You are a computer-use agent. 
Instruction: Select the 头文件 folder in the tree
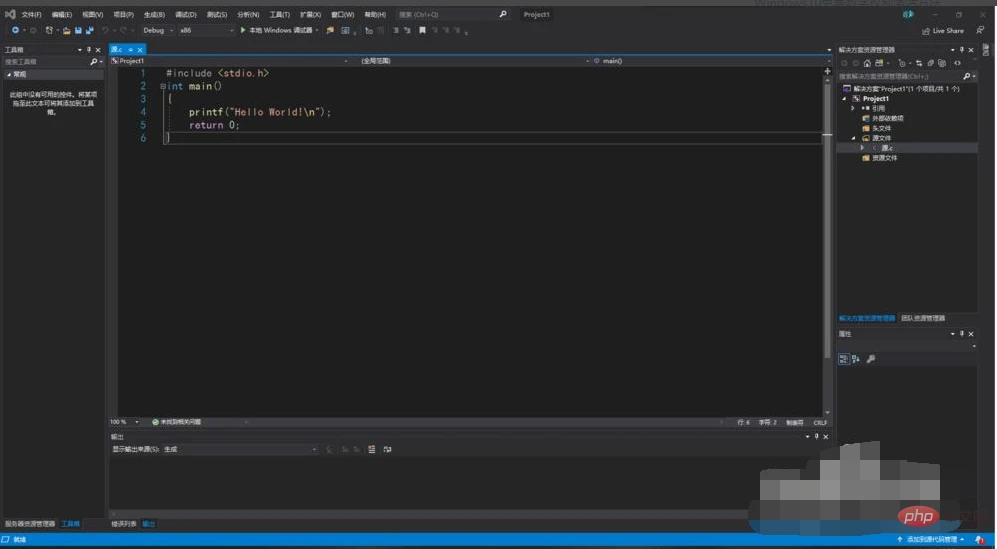tap(881, 128)
